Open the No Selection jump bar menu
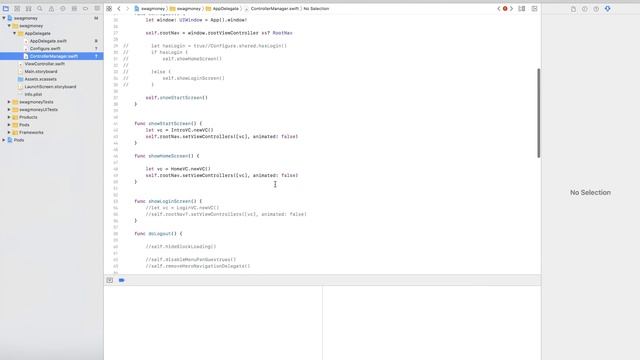The width and height of the screenshot is (640, 360). (x=316, y=9)
